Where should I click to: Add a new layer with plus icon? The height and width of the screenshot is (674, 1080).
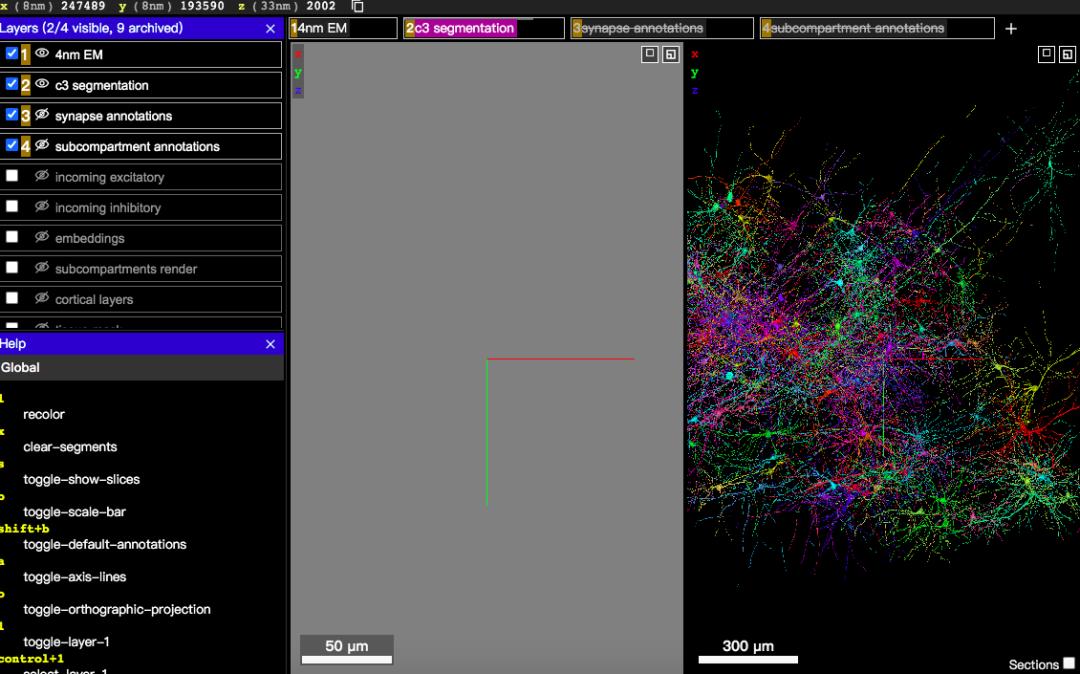(x=1010, y=29)
